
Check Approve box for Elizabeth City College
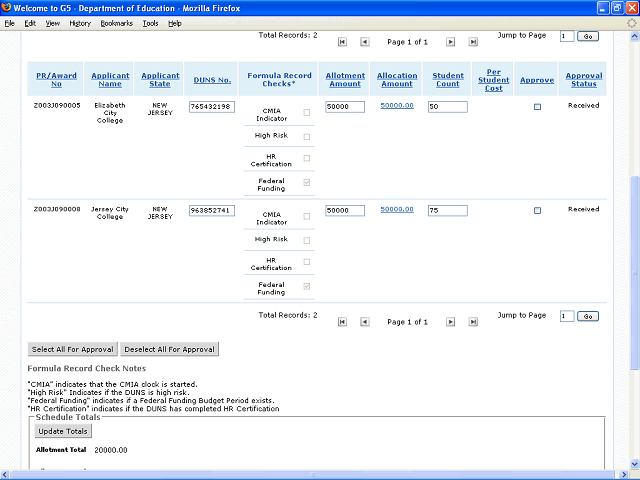537,107
